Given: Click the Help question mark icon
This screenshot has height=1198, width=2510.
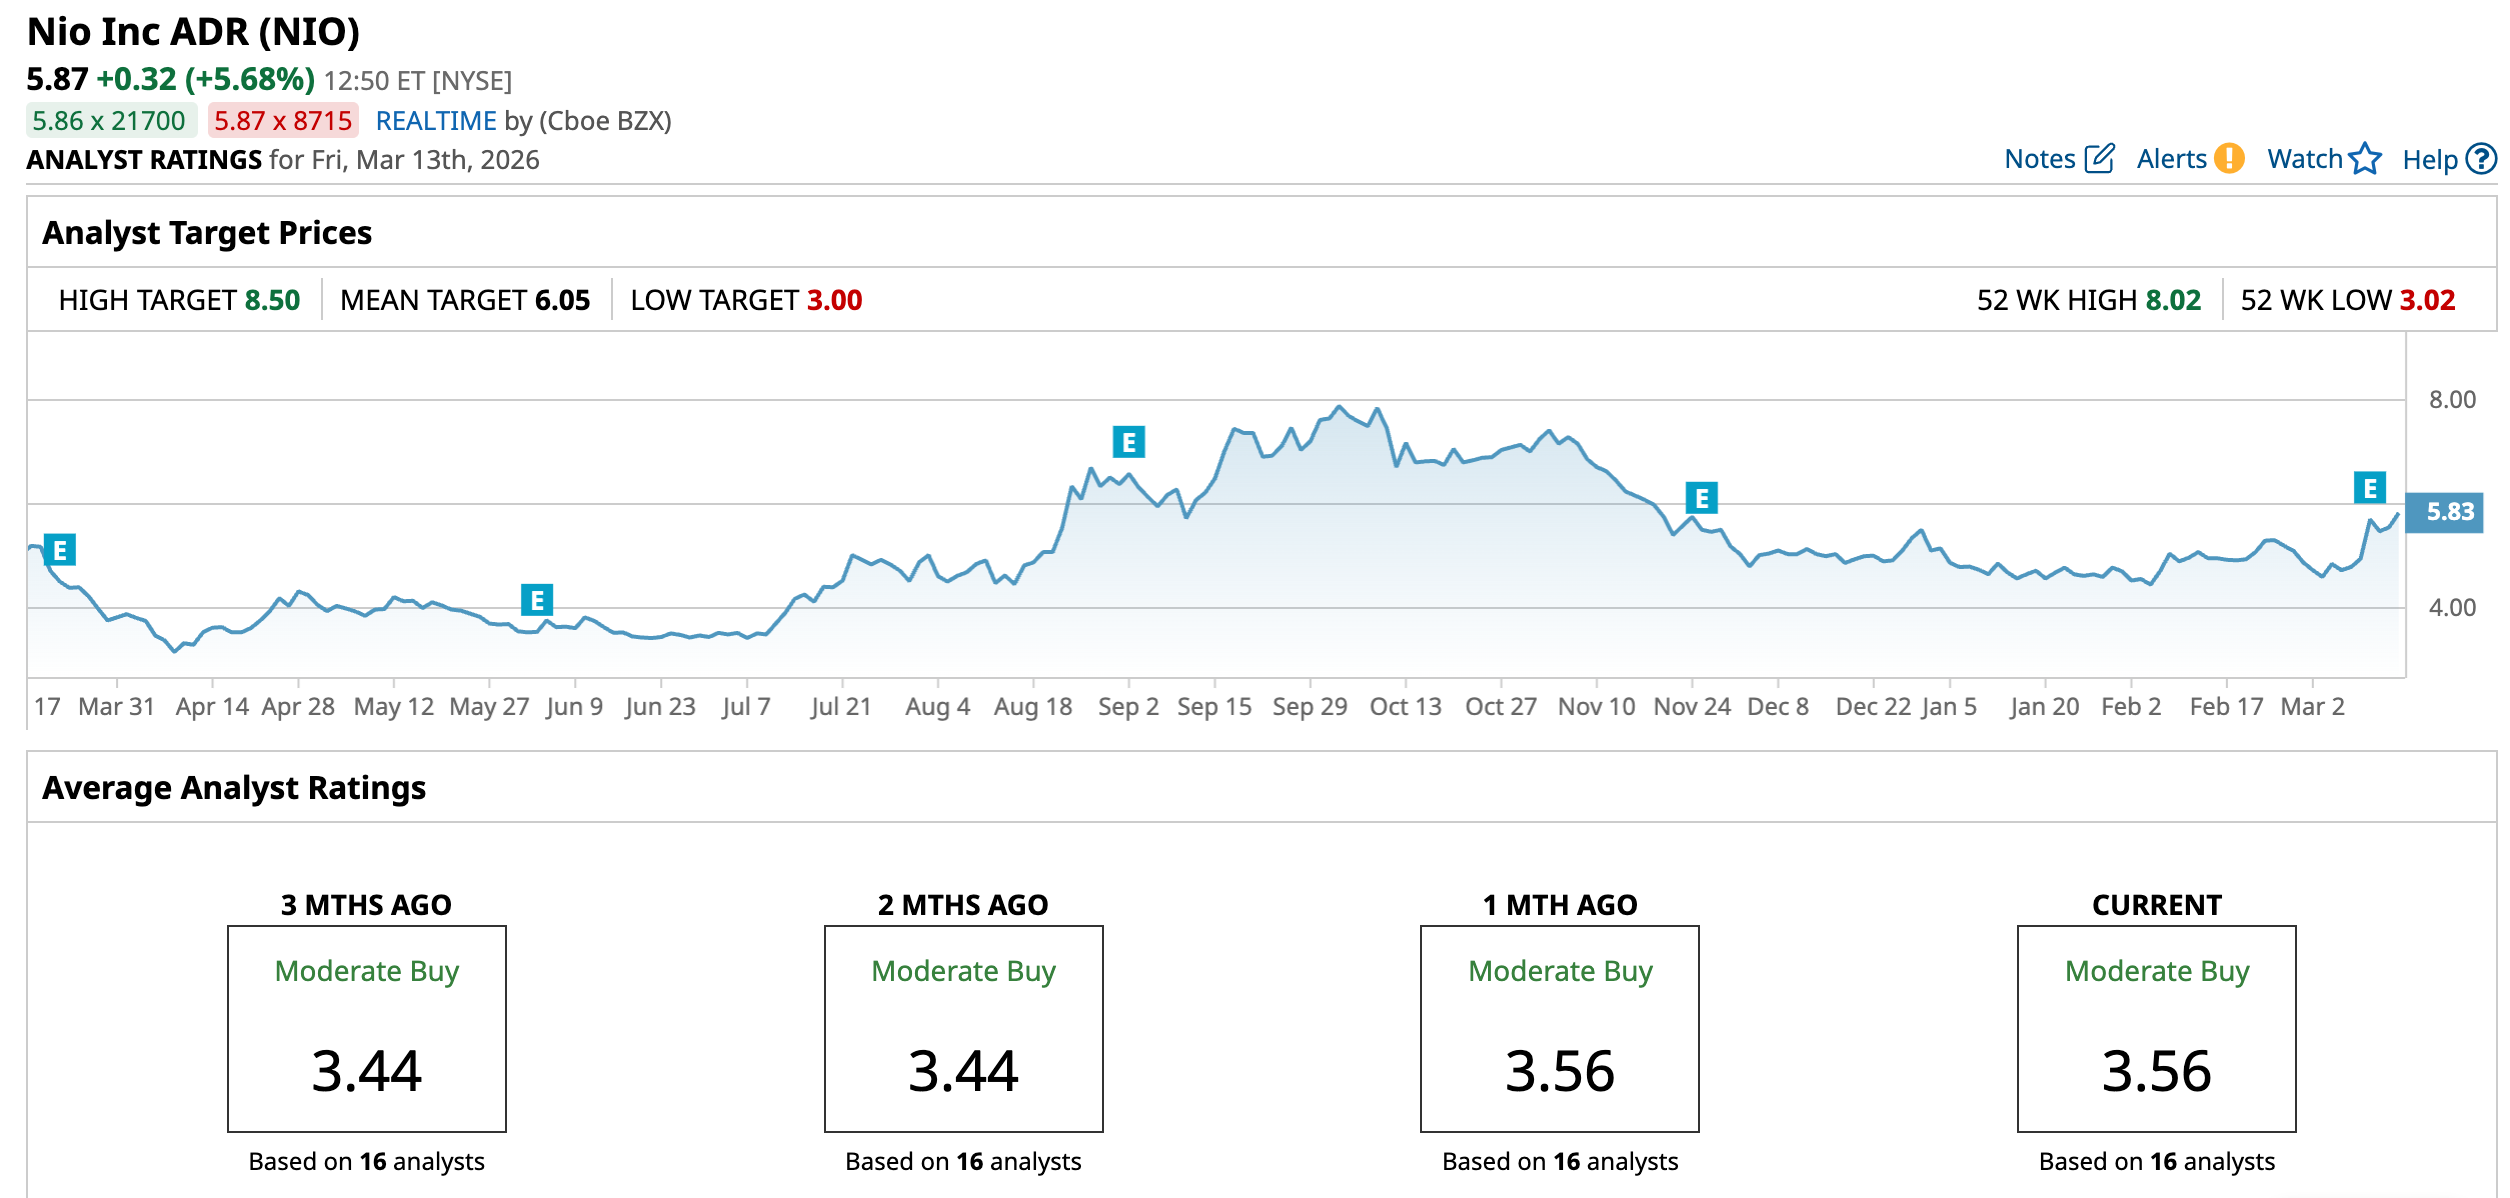Looking at the screenshot, I should (2481, 159).
